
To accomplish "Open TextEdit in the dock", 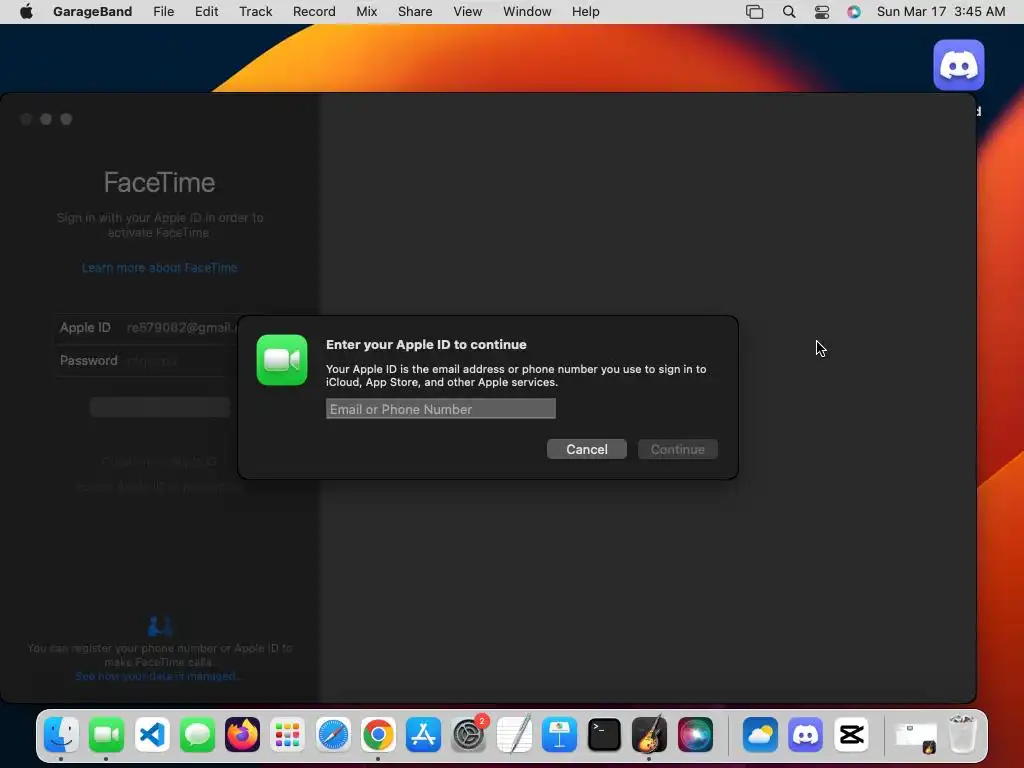I will click(x=514, y=735).
